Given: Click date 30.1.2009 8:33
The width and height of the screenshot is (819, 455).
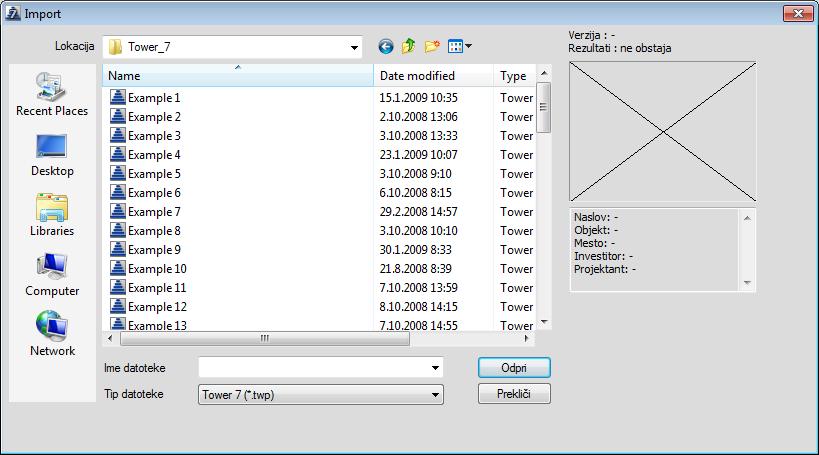Looking at the screenshot, I should [x=415, y=250].
